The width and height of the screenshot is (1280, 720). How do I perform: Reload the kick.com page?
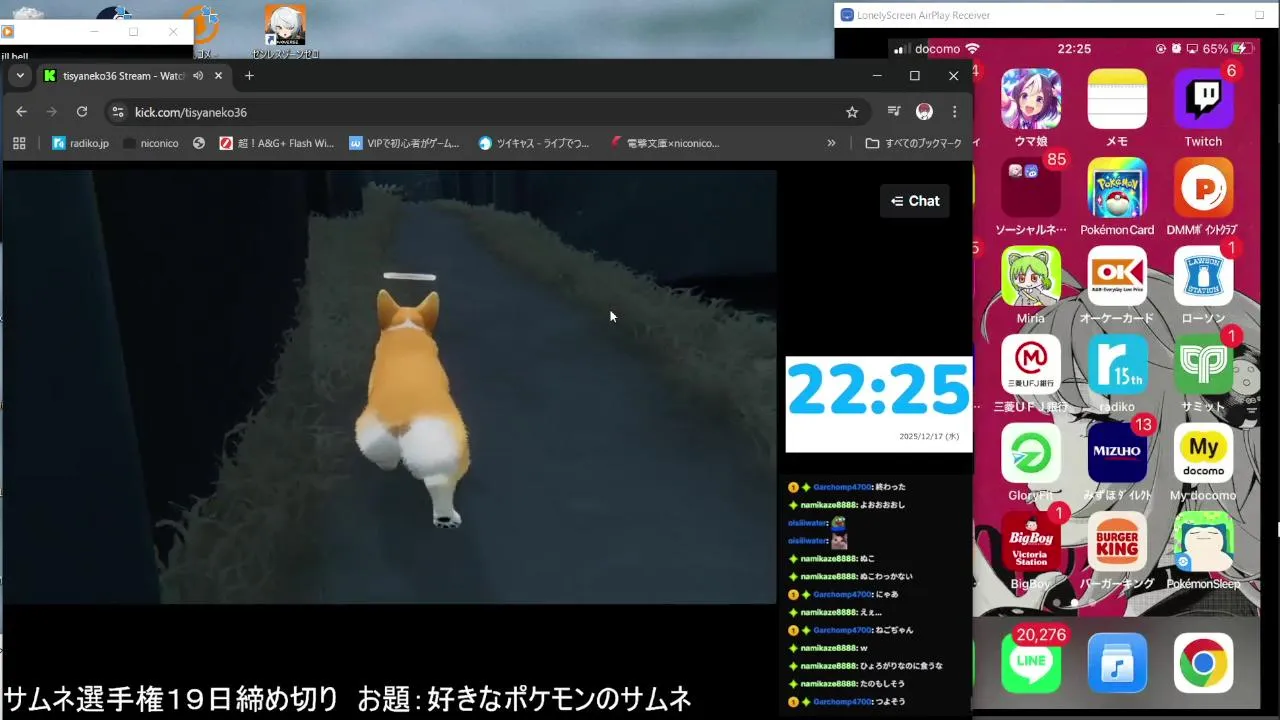[x=82, y=112]
